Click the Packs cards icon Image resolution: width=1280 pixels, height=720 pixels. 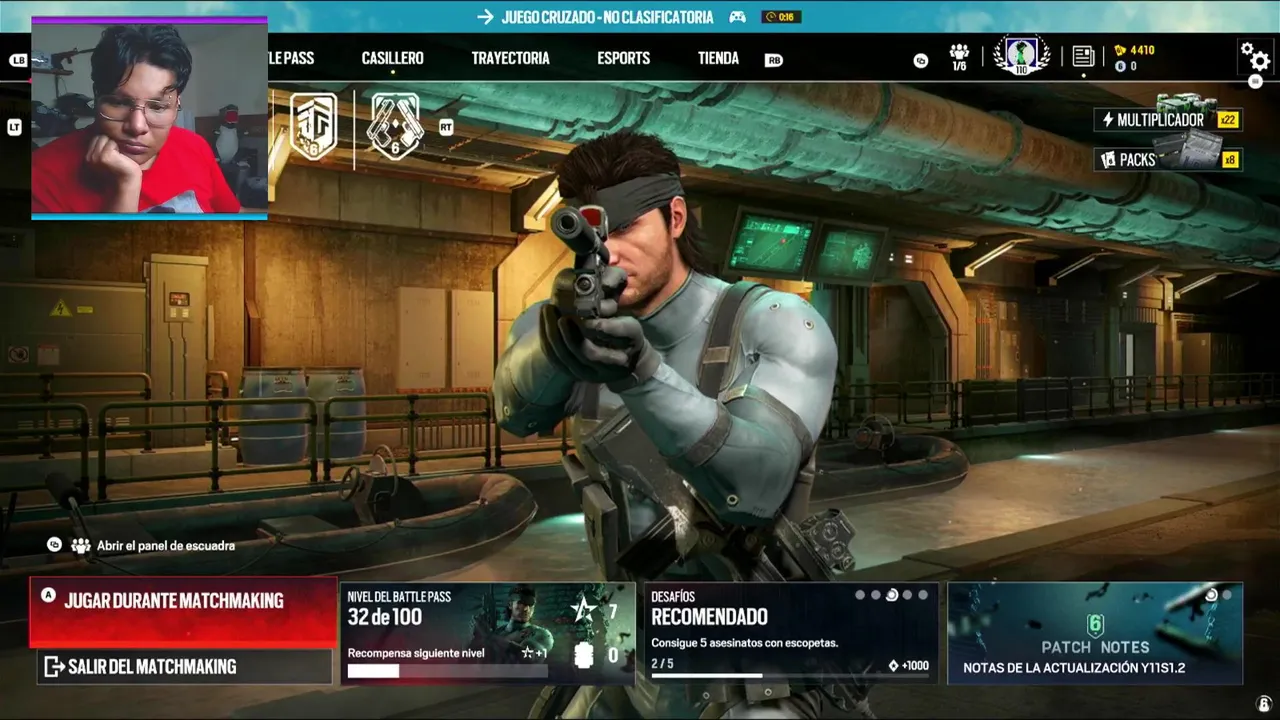[1108, 160]
